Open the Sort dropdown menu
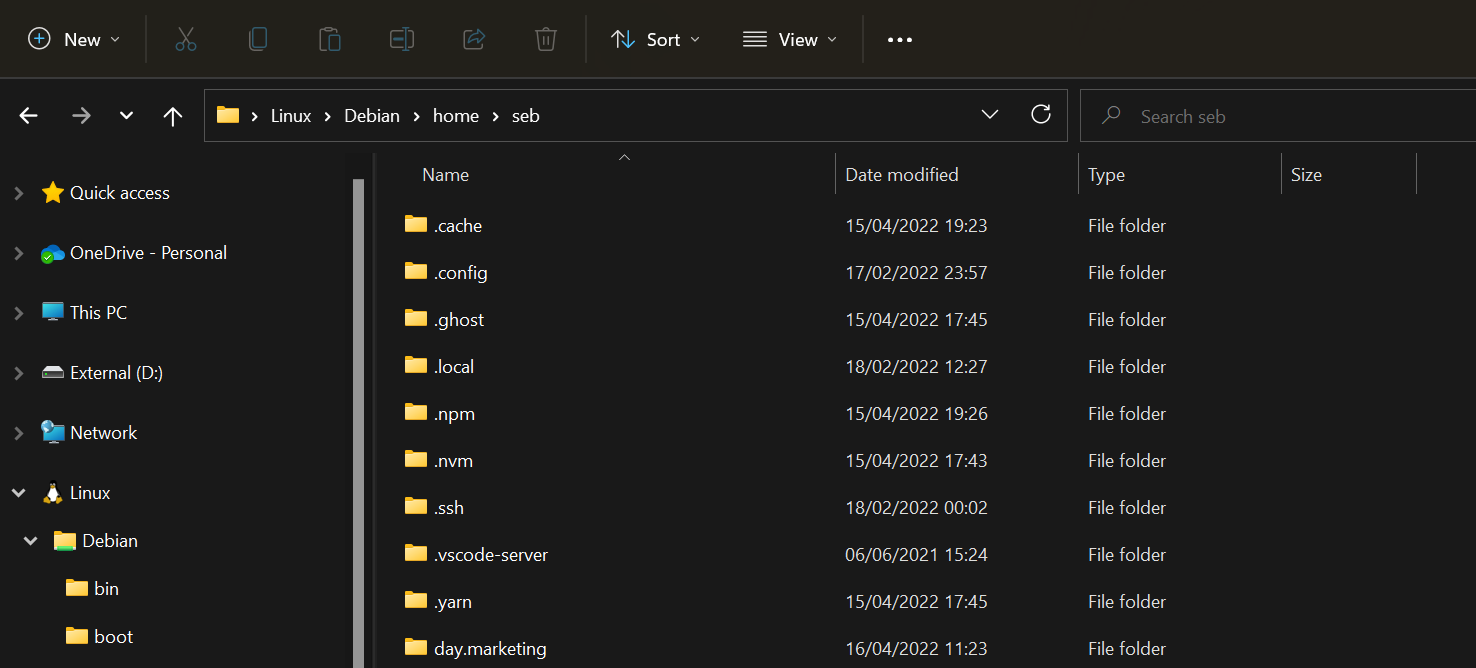 [x=655, y=39]
